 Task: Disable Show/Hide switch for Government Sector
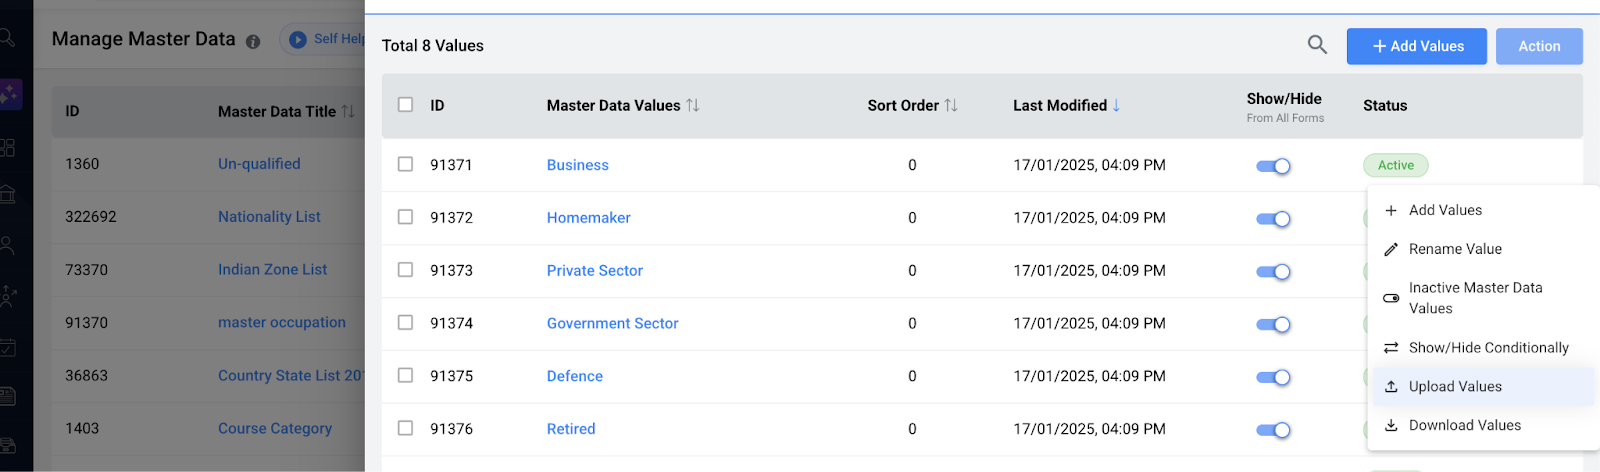[1273, 324]
